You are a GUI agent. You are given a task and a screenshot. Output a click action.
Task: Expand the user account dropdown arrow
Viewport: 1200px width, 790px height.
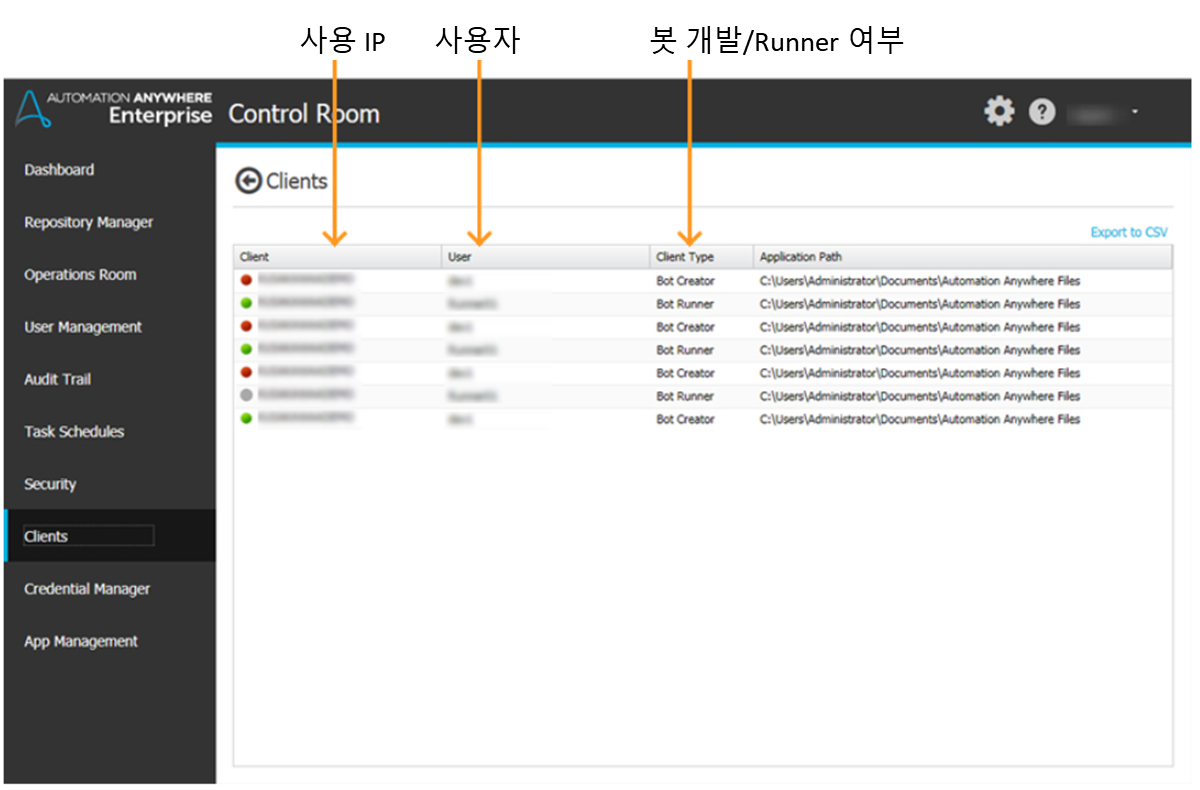click(x=1135, y=112)
